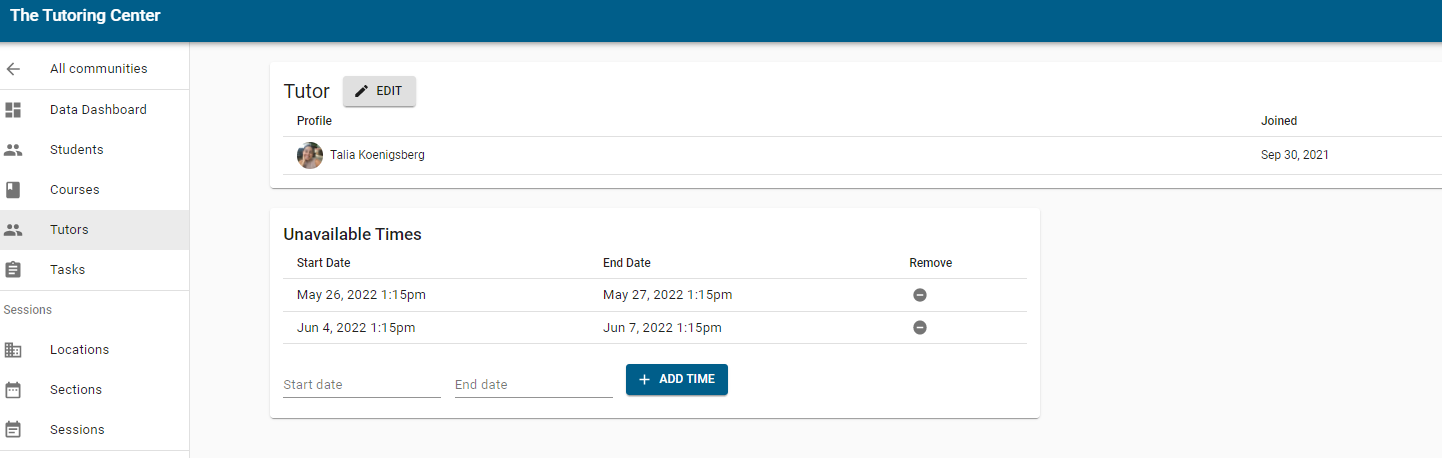Screen dimensions: 1442x458
Task: Click the Sessions calendar icon
Action: 13,430
